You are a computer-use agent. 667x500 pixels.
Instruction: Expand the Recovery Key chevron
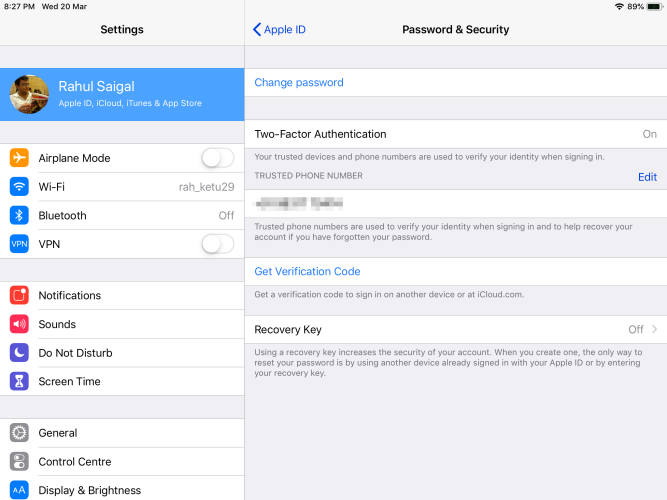(x=655, y=329)
